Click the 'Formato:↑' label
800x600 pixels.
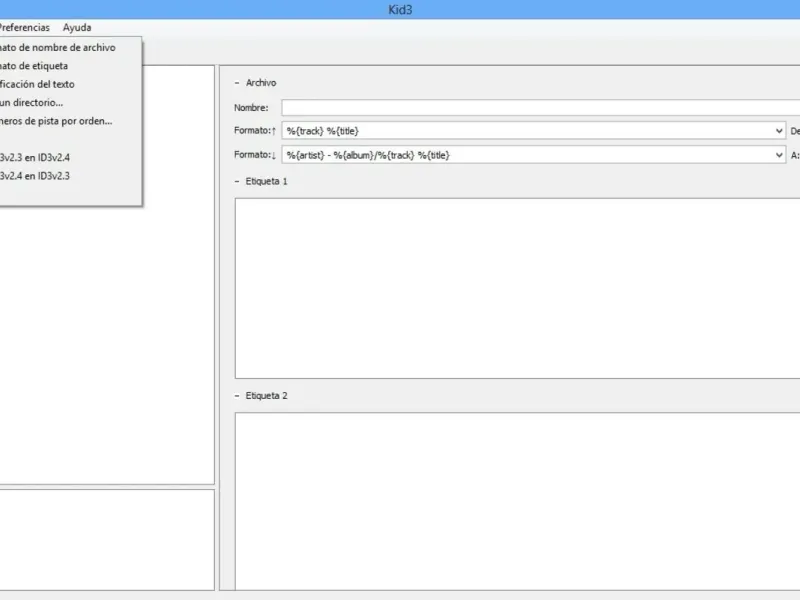point(255,131)
